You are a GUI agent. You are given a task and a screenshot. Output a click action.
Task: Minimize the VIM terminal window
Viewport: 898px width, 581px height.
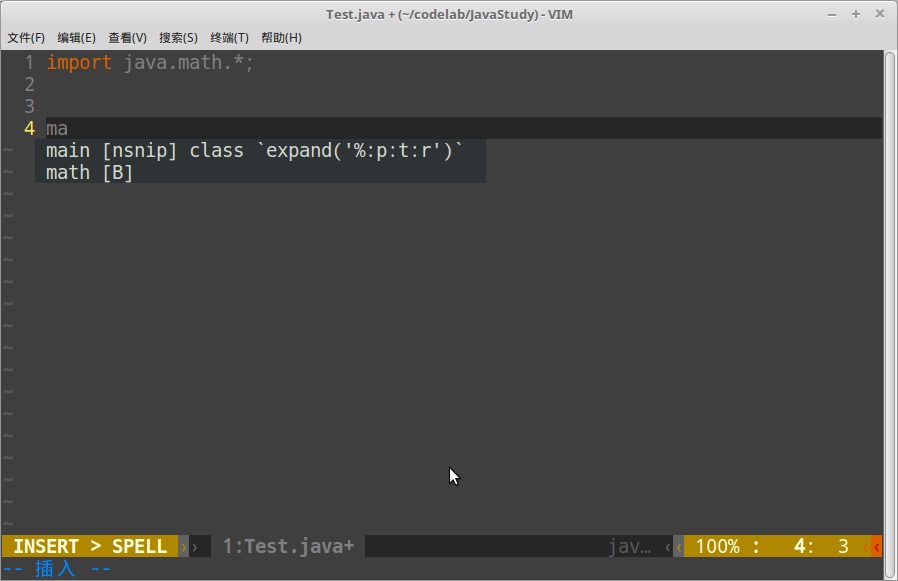(x=832, y=14)
